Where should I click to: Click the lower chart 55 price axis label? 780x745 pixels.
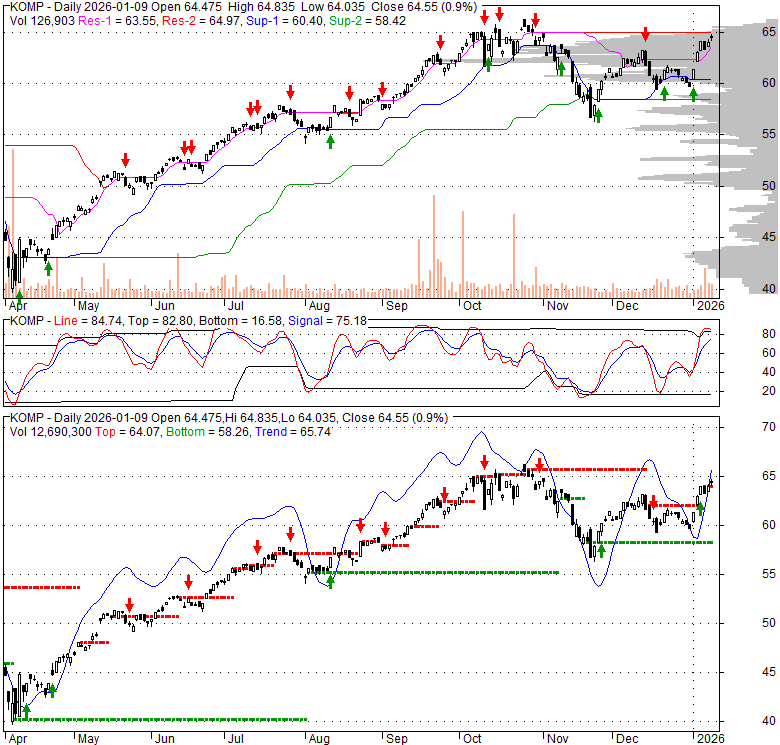pos(769,574)
